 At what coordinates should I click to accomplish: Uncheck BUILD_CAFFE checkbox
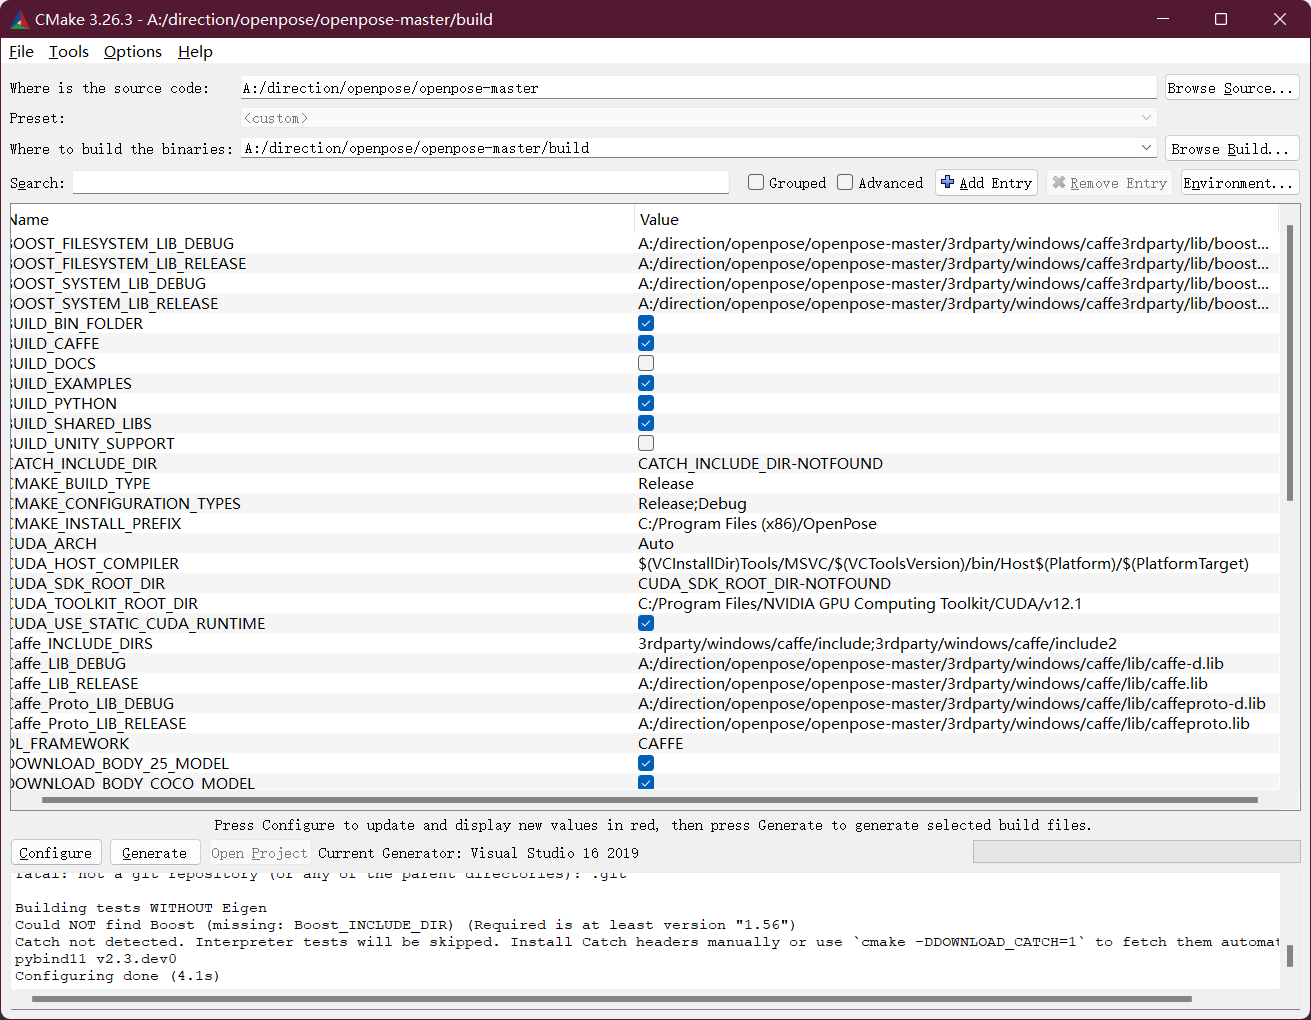pos(646,343)
